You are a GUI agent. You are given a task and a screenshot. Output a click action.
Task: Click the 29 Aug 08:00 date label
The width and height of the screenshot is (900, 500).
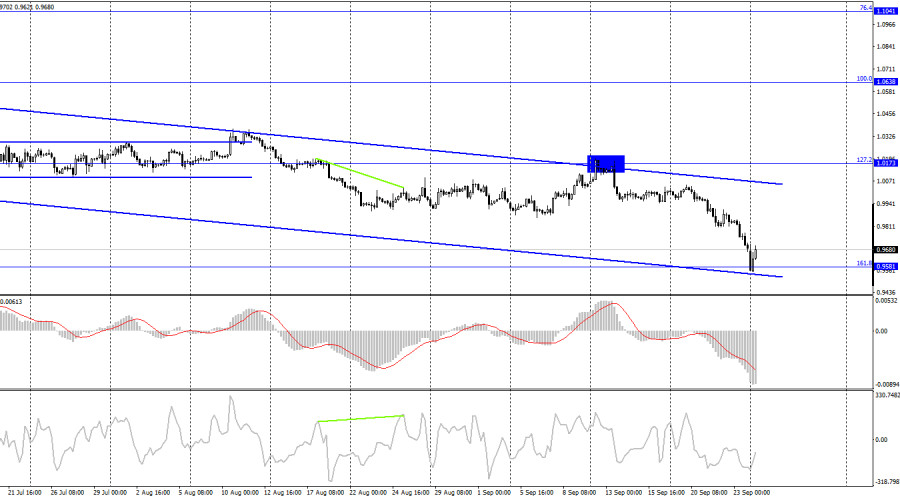[x=453, y=493]
